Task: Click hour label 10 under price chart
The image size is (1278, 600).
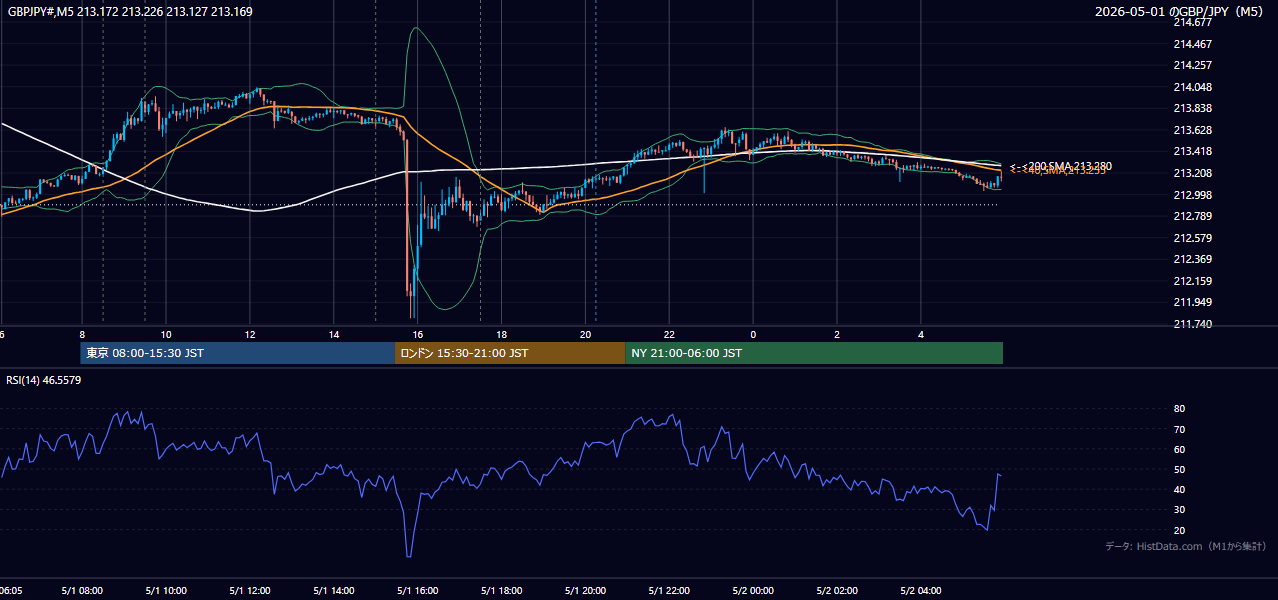Action: pyautogui.click(x=166, y=334)
